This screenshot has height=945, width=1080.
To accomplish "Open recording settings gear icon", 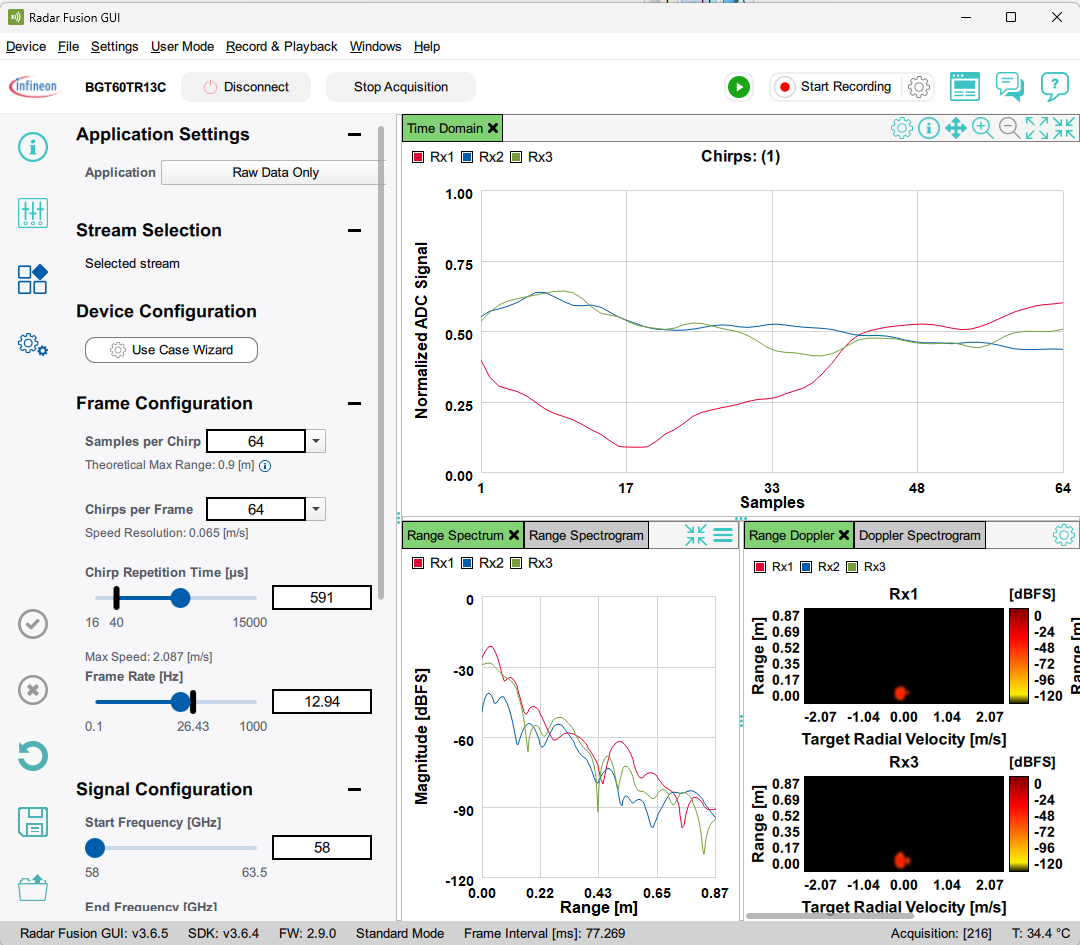I will tap(919, 87).
